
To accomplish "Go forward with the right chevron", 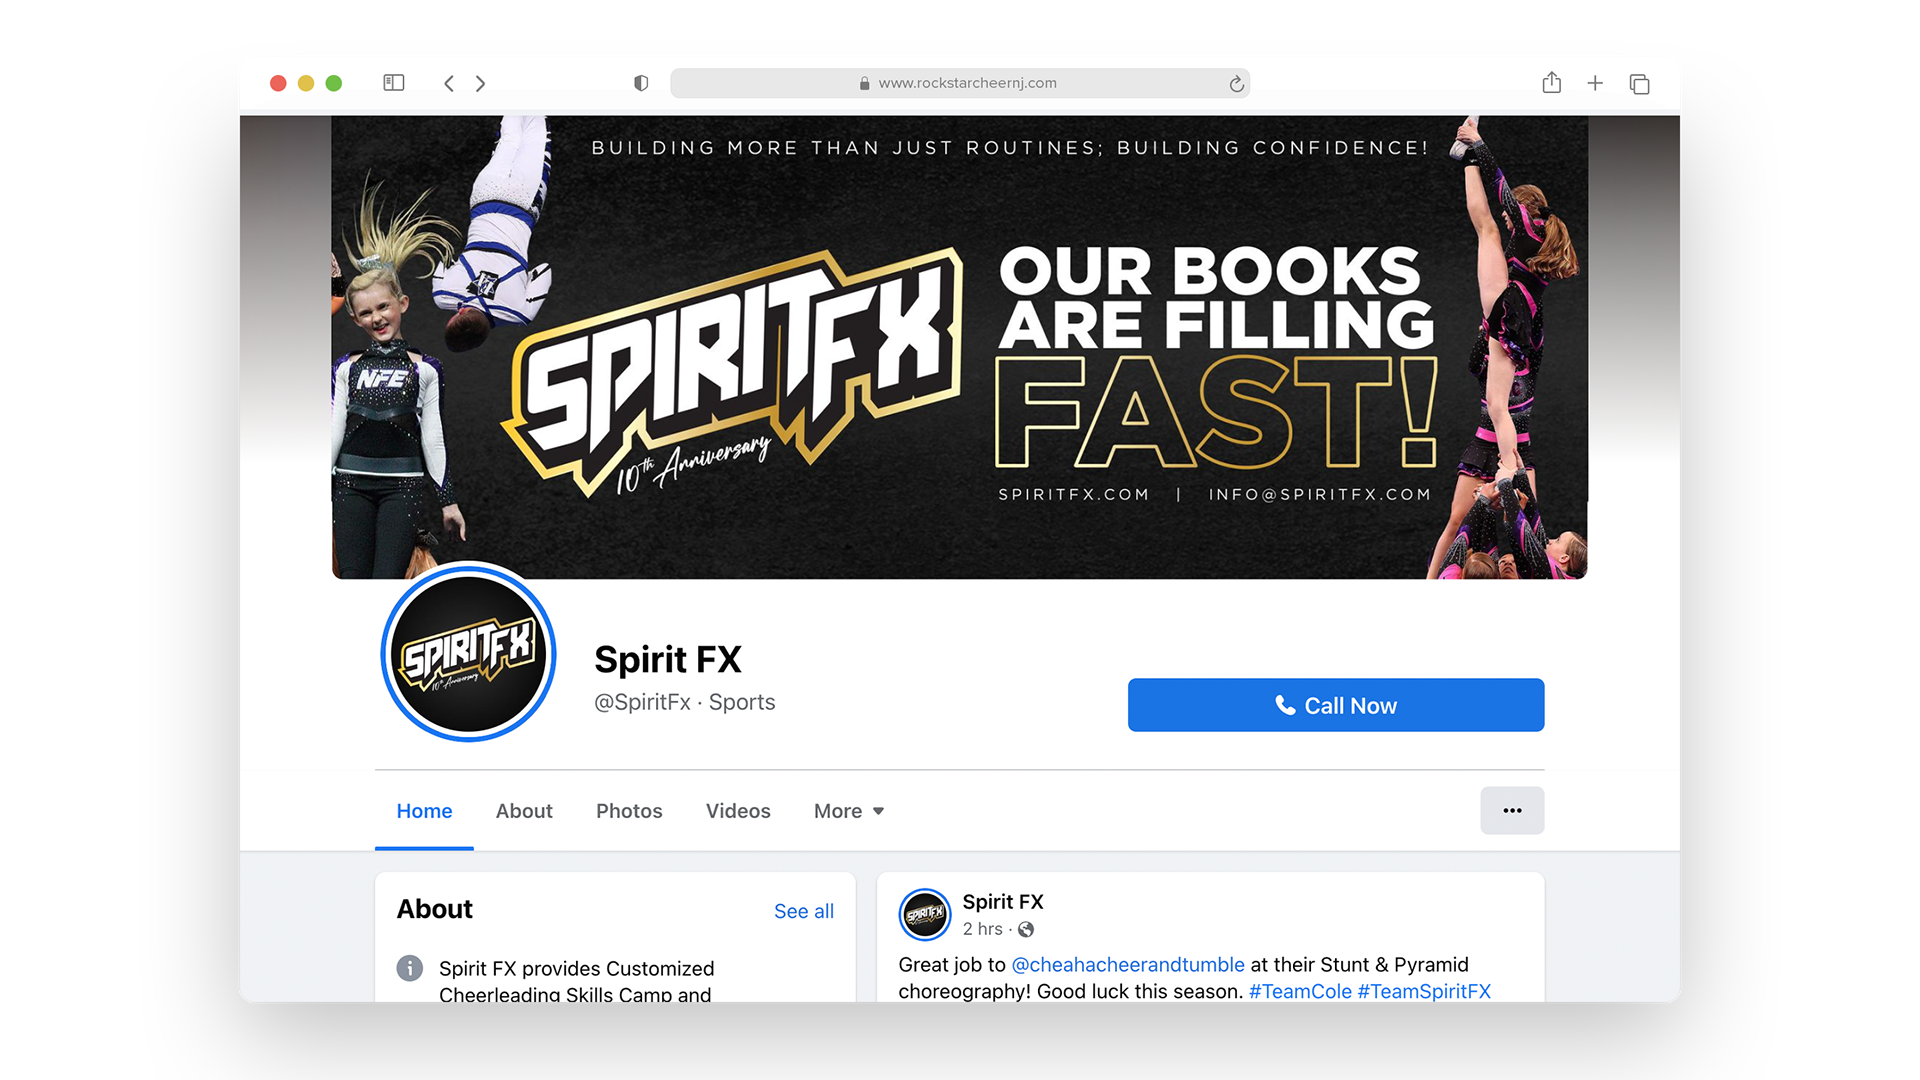I will click(x=481, y=83).
